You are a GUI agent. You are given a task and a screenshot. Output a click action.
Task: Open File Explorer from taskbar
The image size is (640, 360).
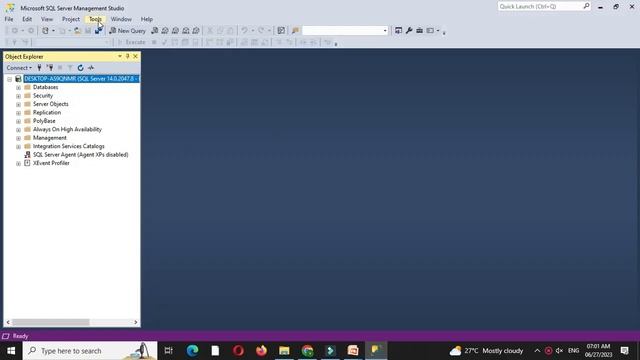click(284, 351)
